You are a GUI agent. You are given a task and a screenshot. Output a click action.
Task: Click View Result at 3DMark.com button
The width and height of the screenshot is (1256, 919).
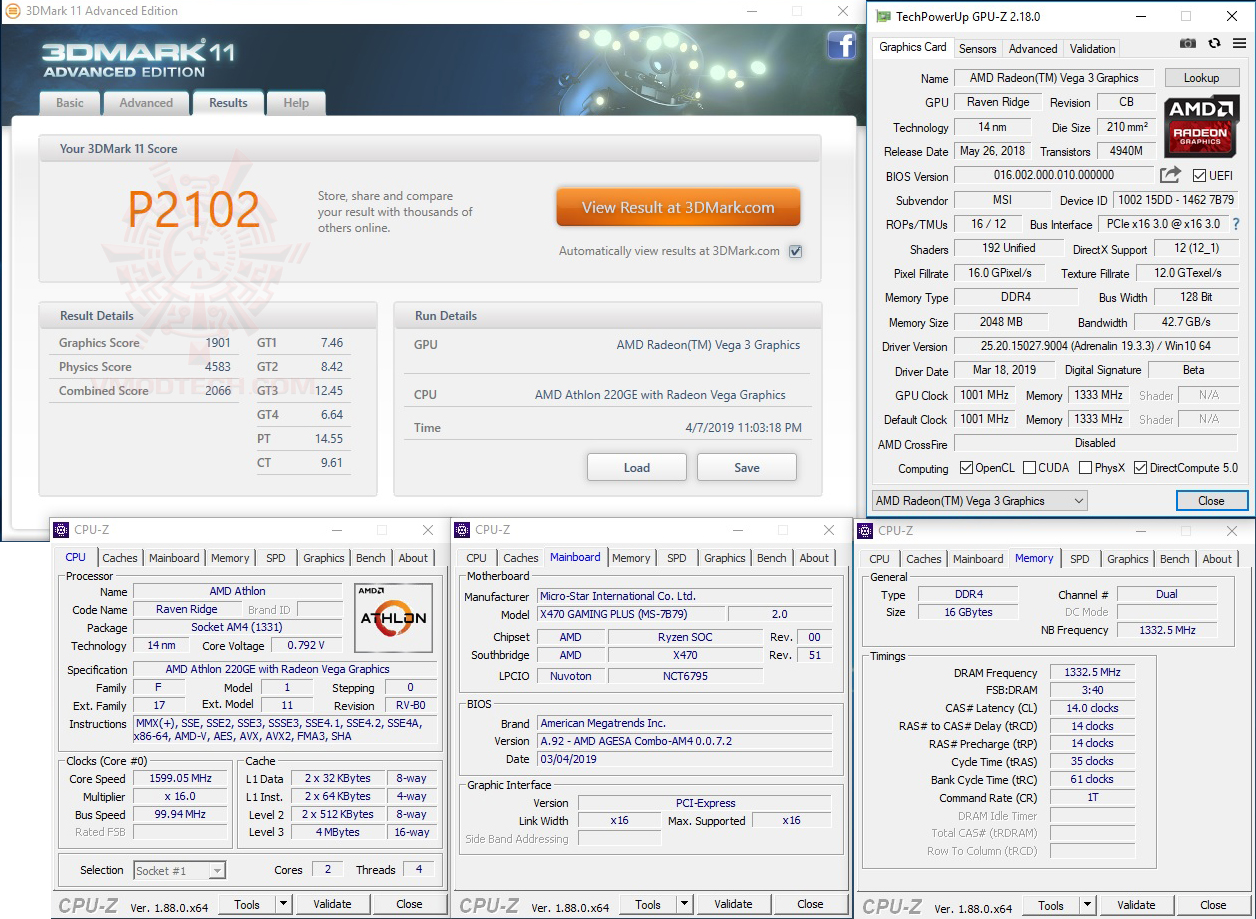point(678,207)
